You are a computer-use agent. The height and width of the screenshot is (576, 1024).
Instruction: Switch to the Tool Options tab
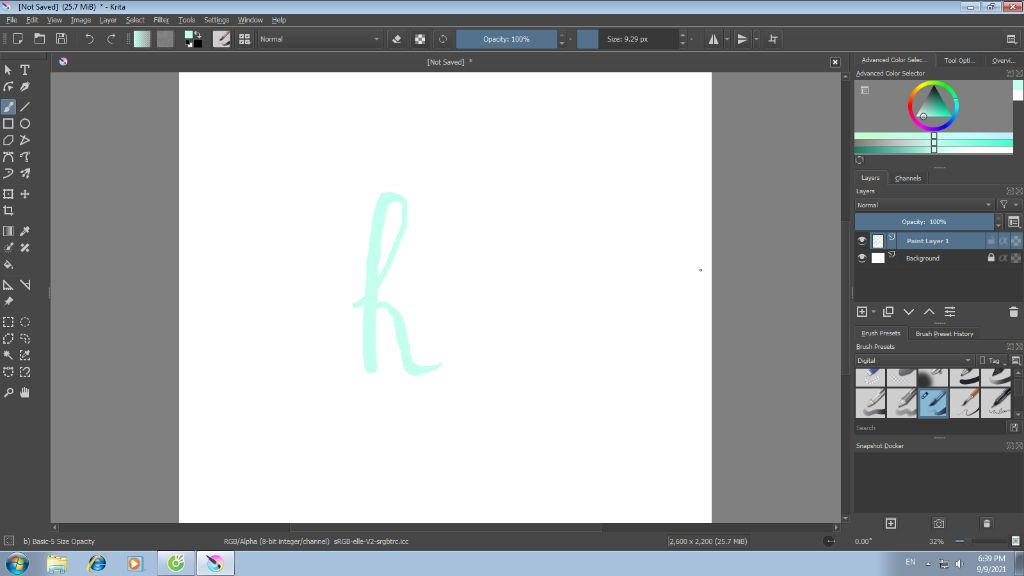959,60
